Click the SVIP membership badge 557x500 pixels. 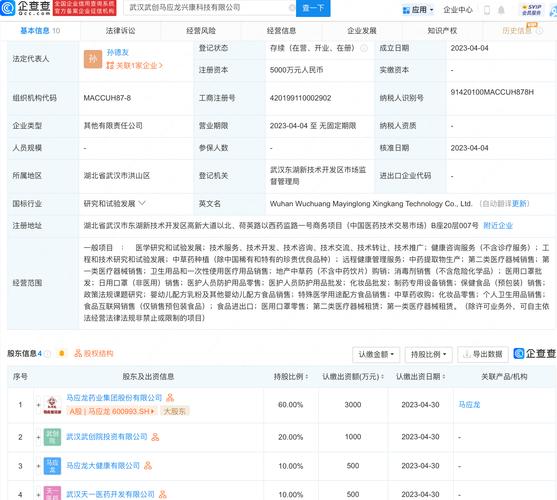531,10
